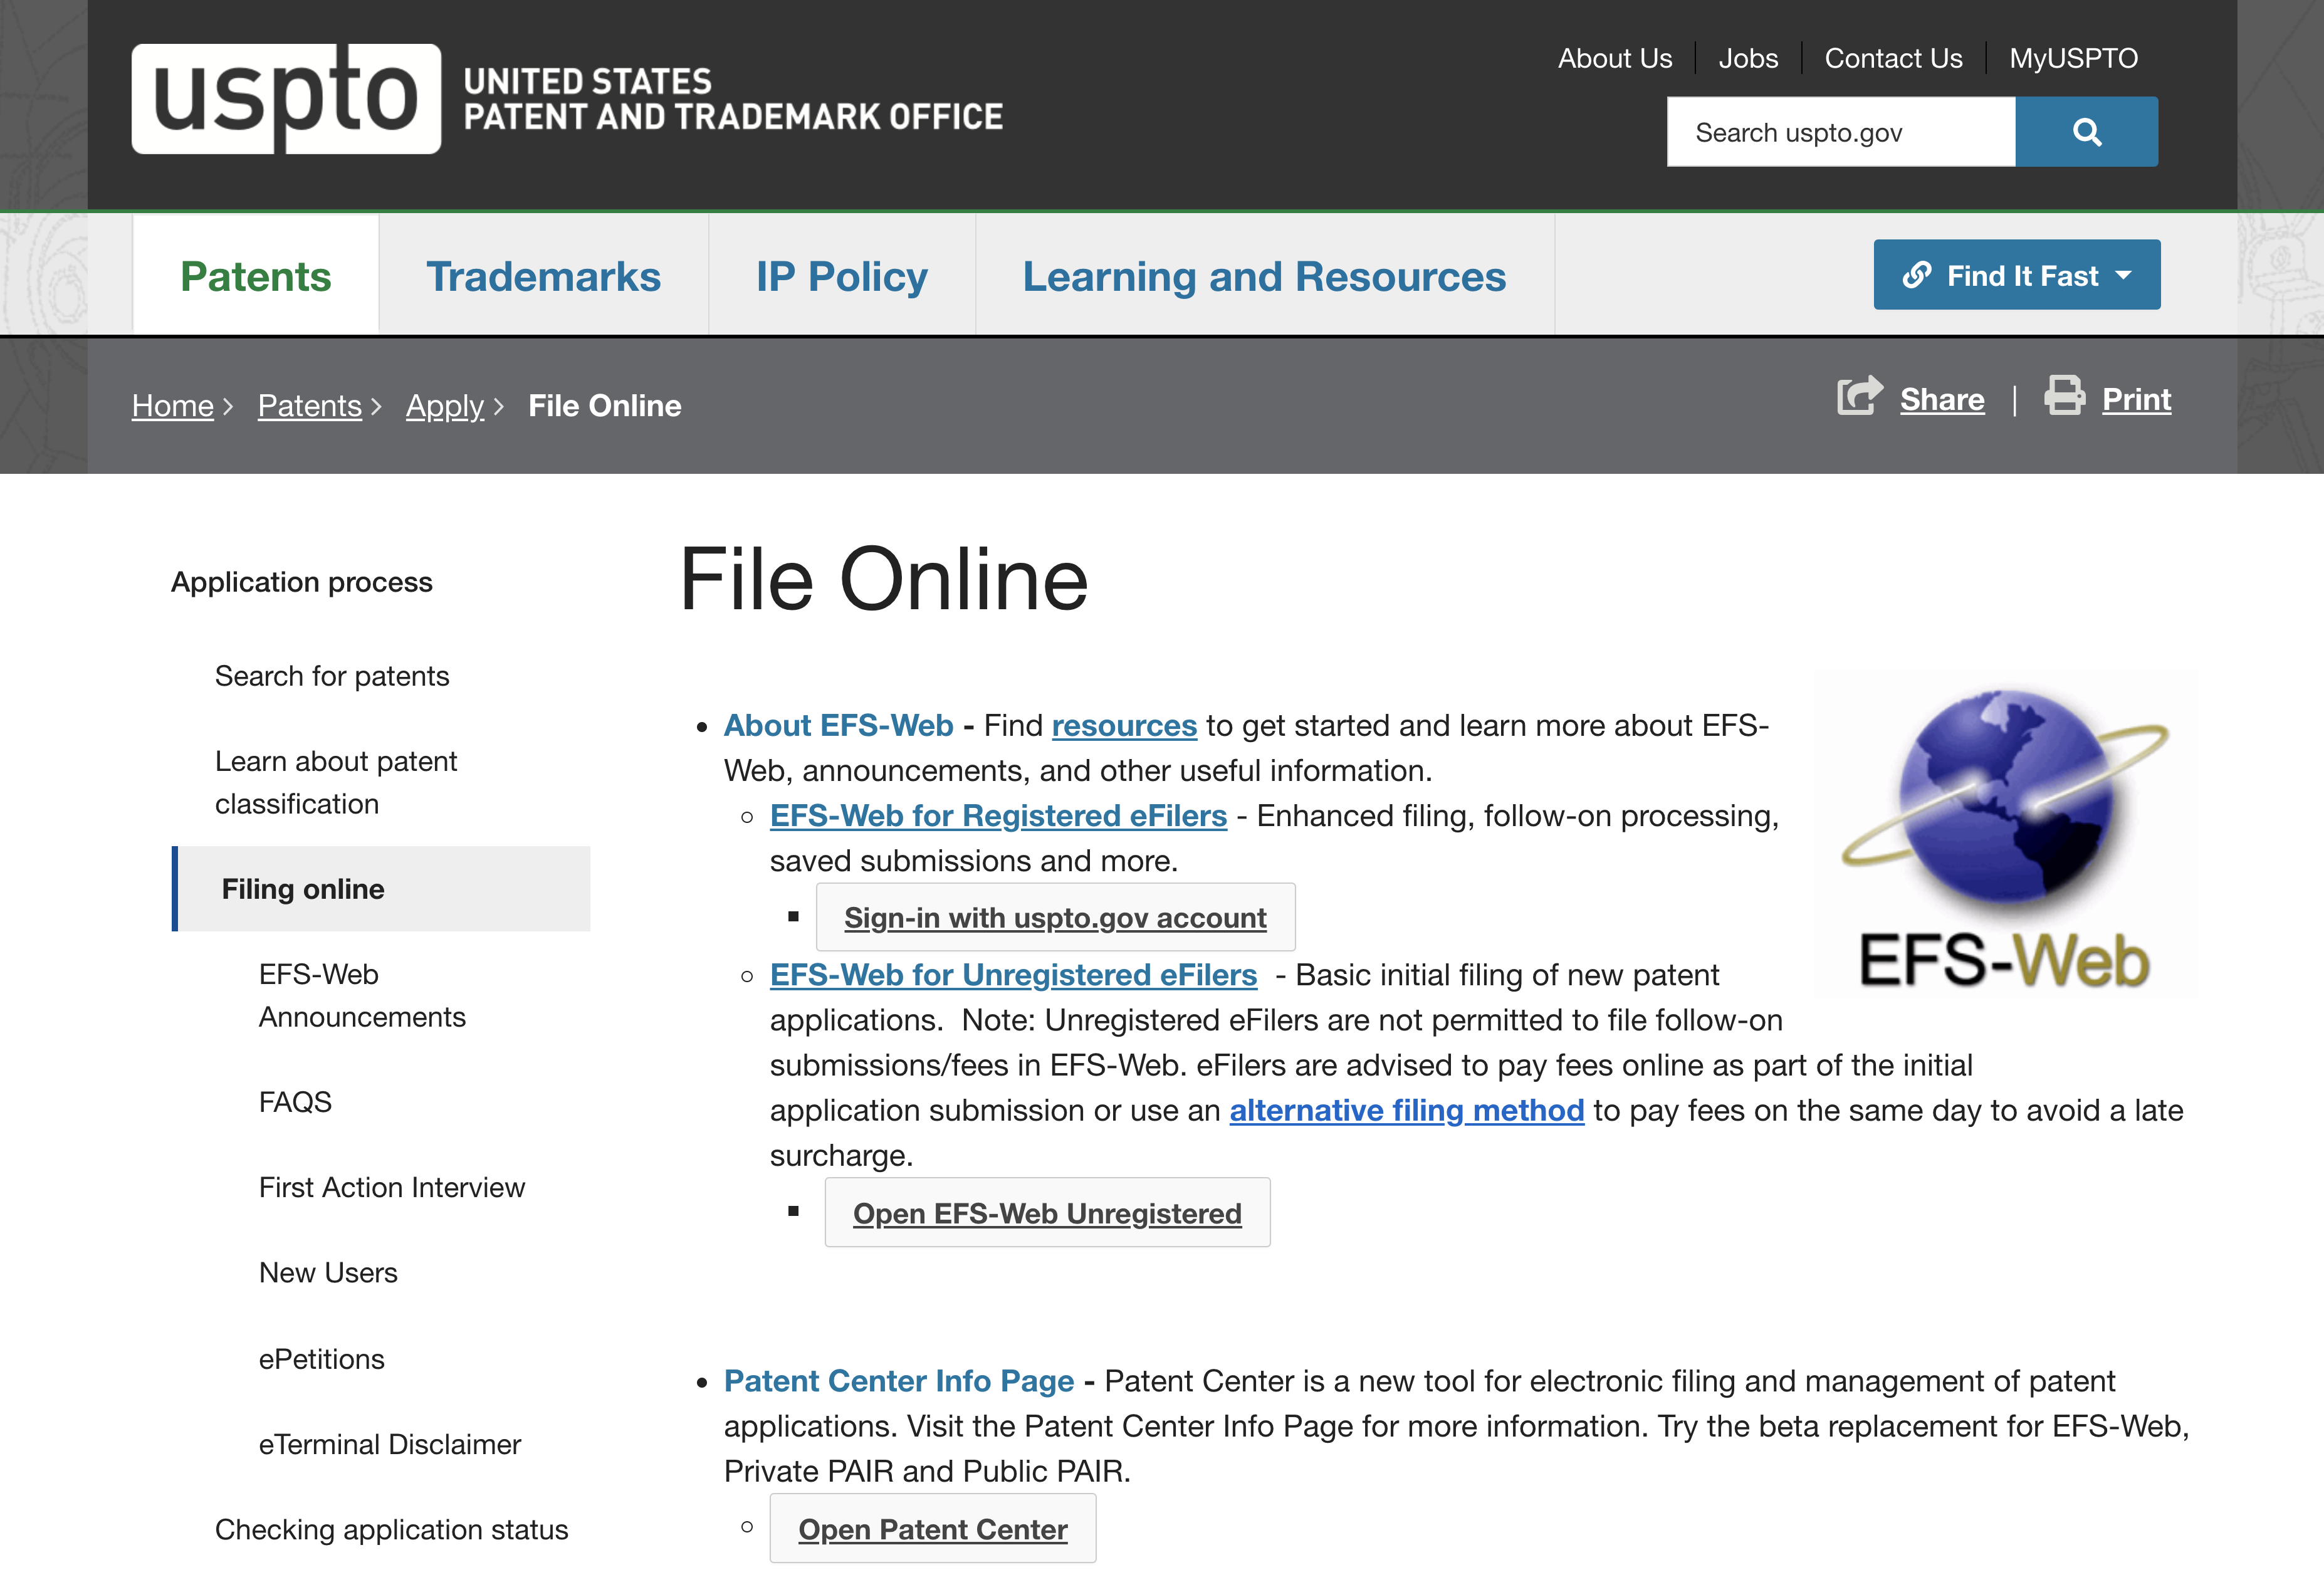Click the Print text link
The height and width of the screenshot is (1592, 2324).
pyautogui.click(x=2136, y=400)
